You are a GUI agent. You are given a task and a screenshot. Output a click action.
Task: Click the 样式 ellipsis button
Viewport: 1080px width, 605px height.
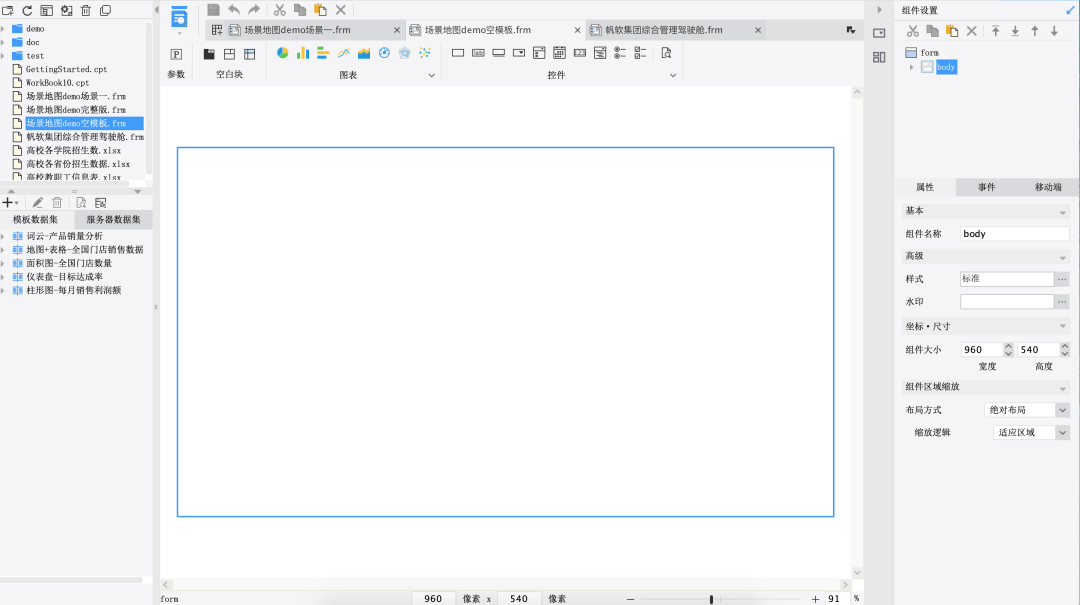click(x=1062, y=279)
